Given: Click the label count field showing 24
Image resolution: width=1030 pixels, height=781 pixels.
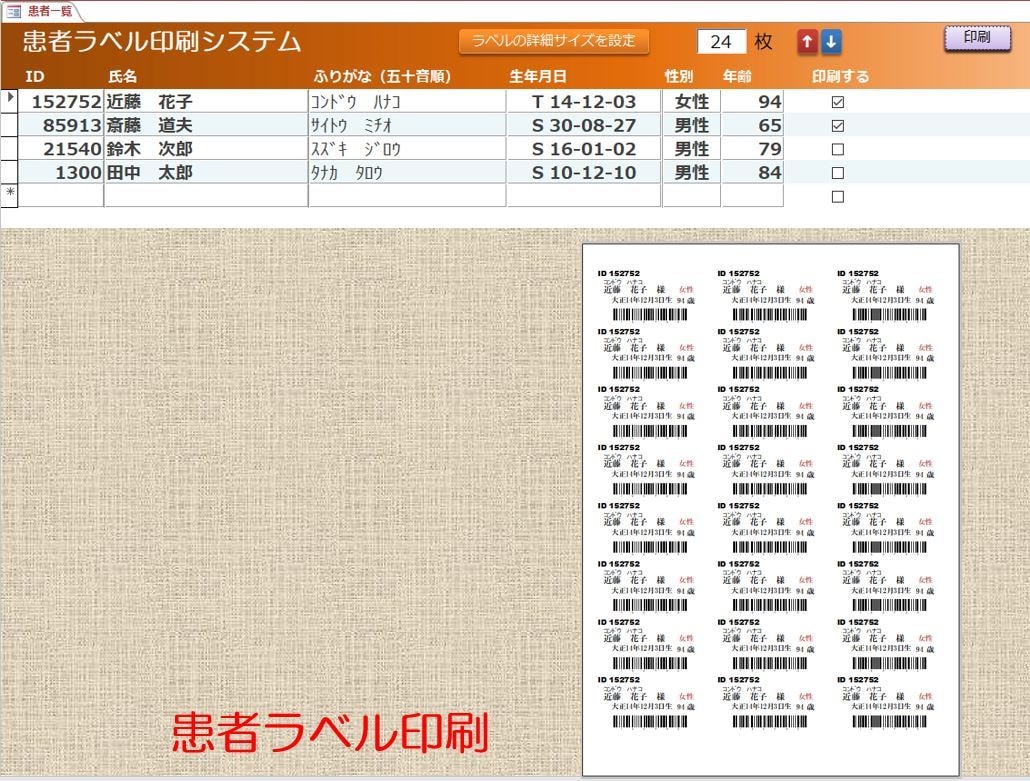Looking at the screenshot, I should (721, 42).
